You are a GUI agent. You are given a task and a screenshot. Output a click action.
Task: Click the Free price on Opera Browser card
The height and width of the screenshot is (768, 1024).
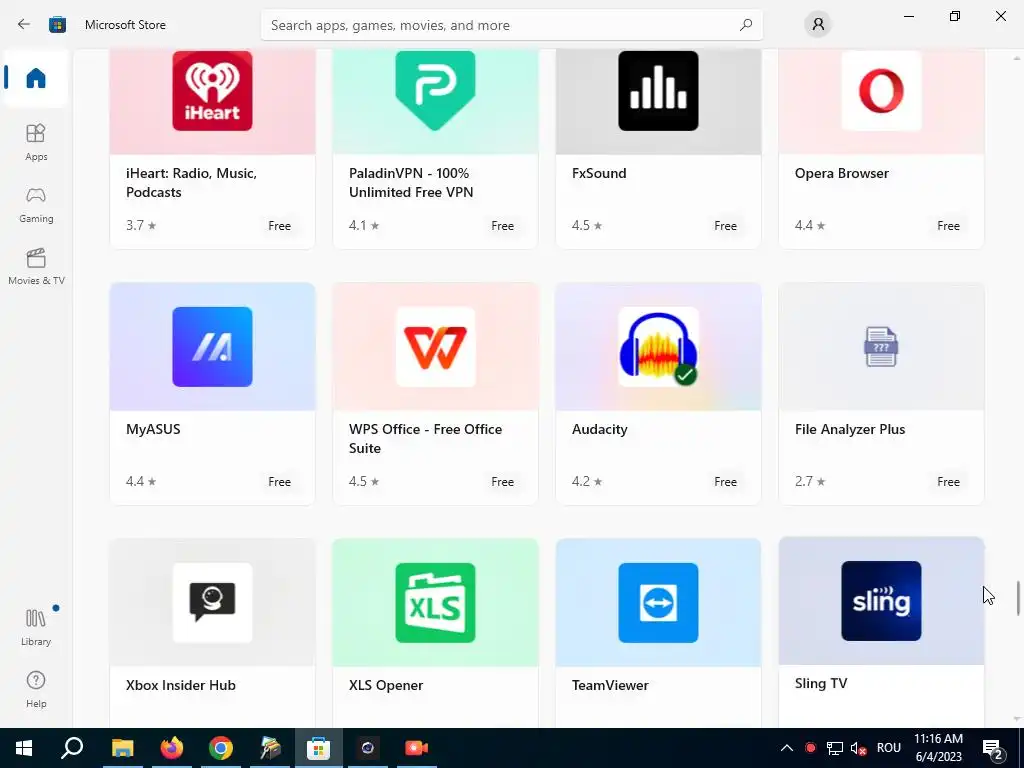tap(948, 225)
